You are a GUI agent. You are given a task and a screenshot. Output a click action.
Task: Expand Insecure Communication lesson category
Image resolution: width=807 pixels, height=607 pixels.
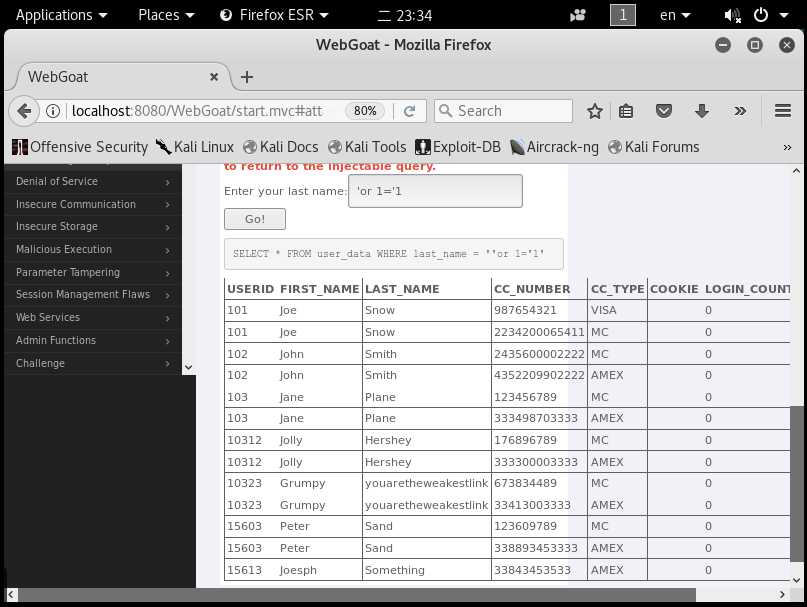coord(93,204)
